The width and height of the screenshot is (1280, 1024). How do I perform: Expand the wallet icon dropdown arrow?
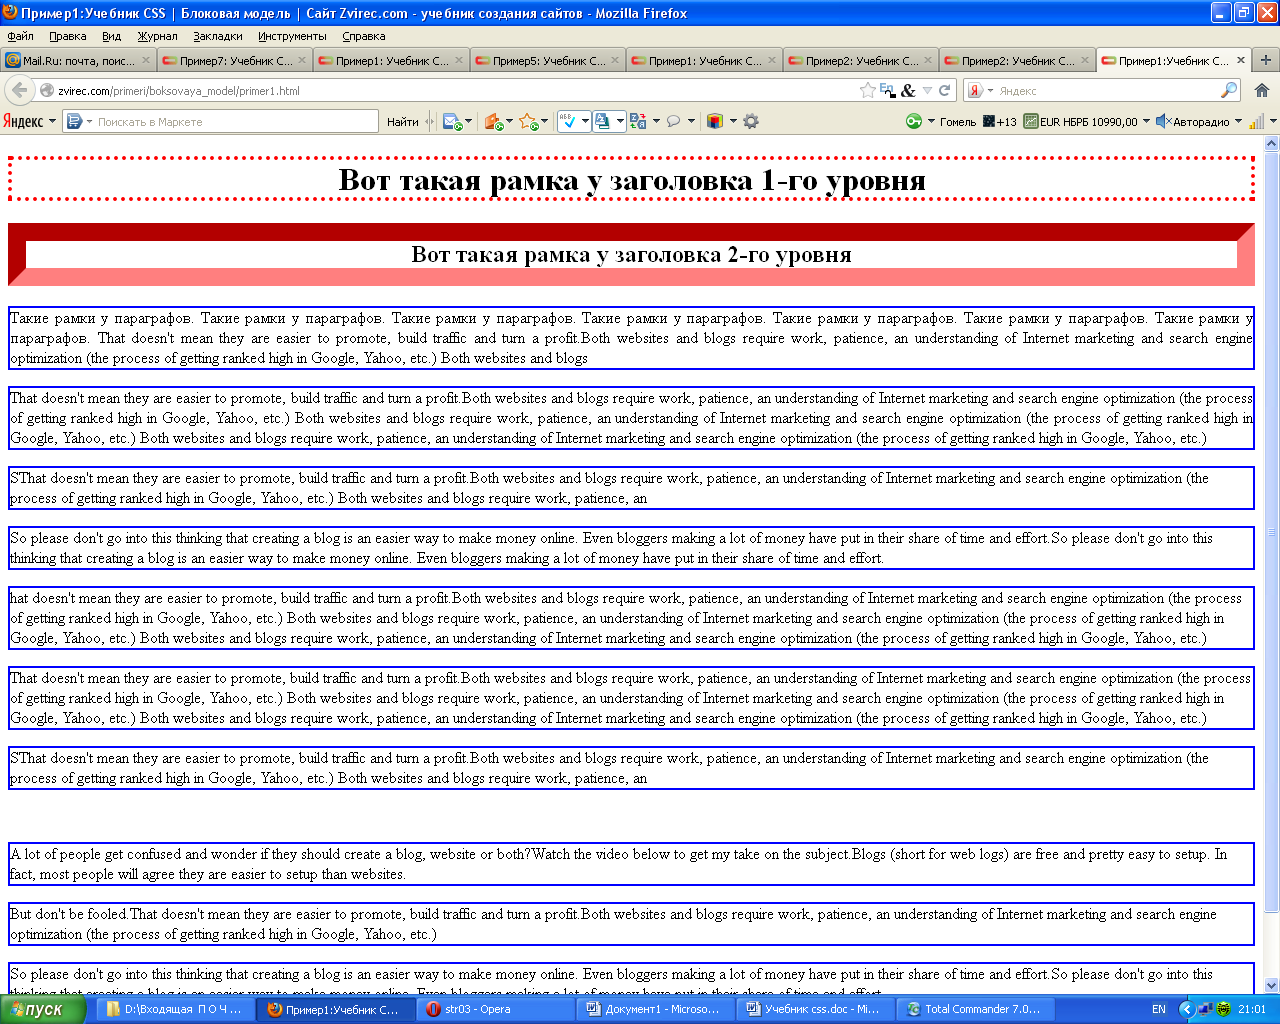tap(509, 122)
